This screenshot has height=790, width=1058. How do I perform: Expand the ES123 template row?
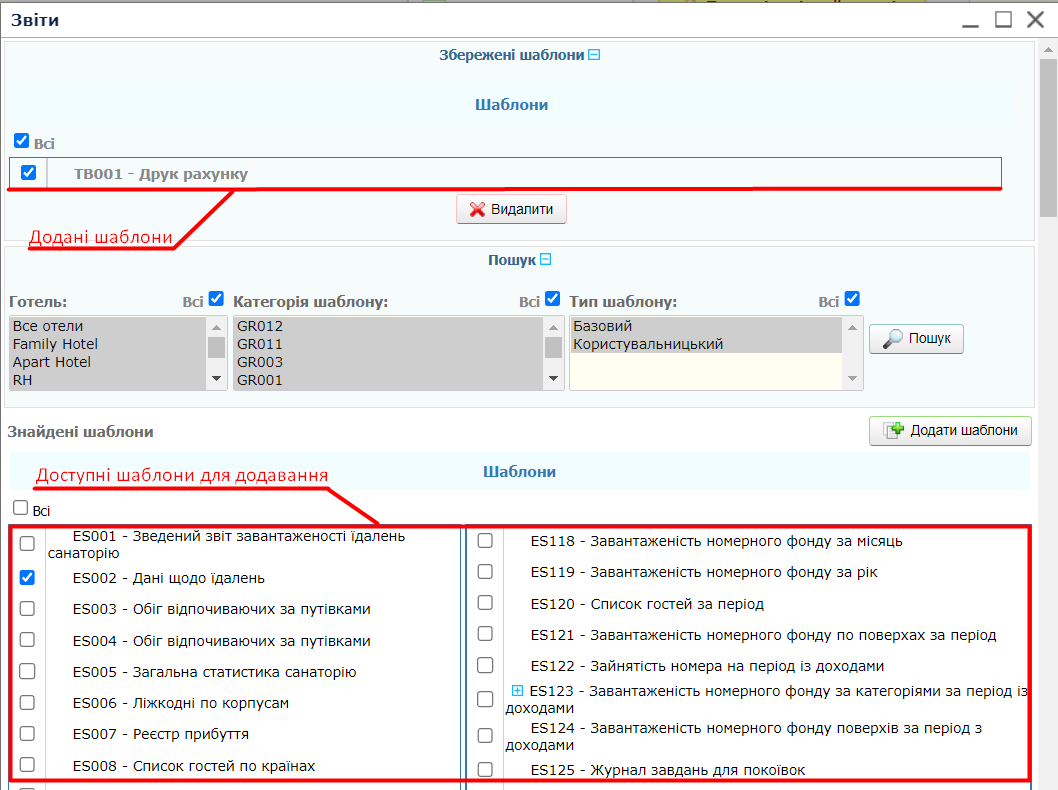coord(517,690)
